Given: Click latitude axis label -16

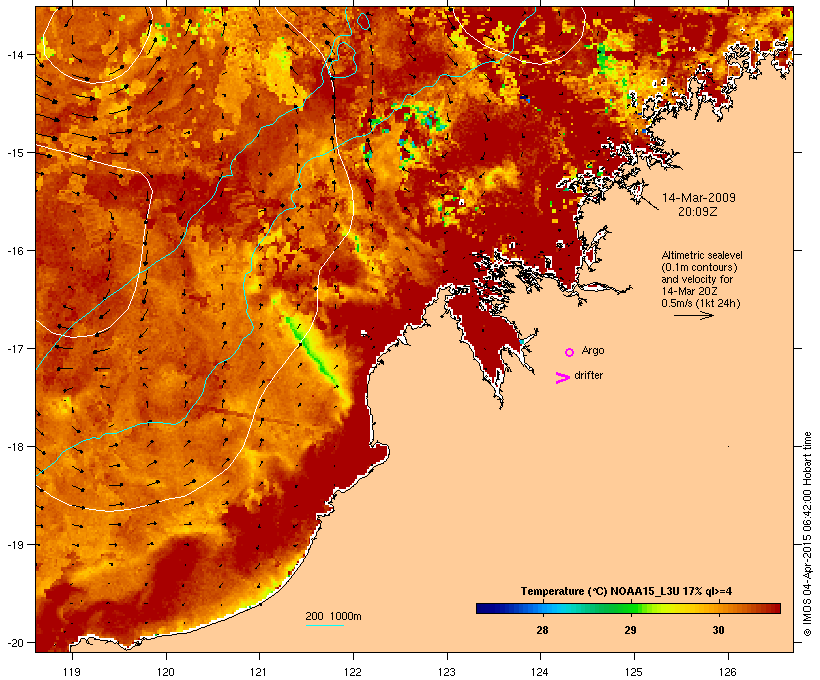Looking at the screenshot, I should click(15, 251).
